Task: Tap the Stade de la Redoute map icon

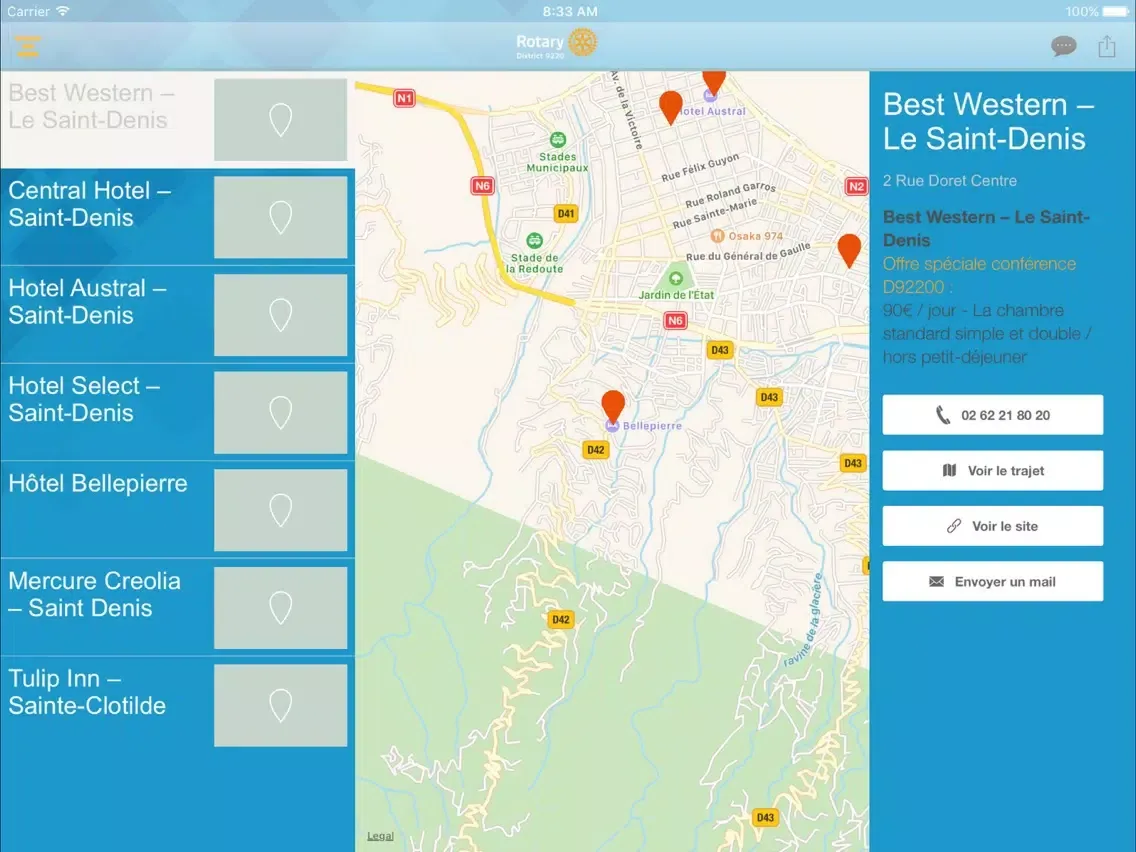Action: pyautogui.click(x=535, y=240)
